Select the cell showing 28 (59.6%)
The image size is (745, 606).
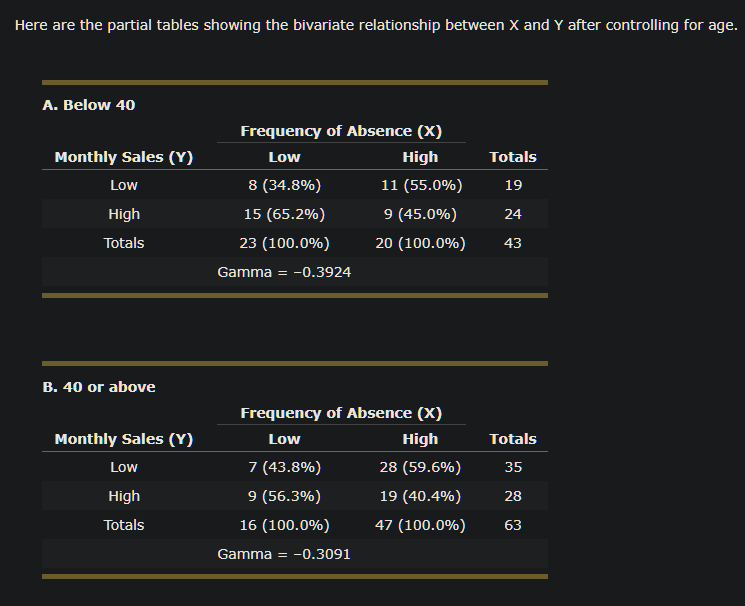420,467
